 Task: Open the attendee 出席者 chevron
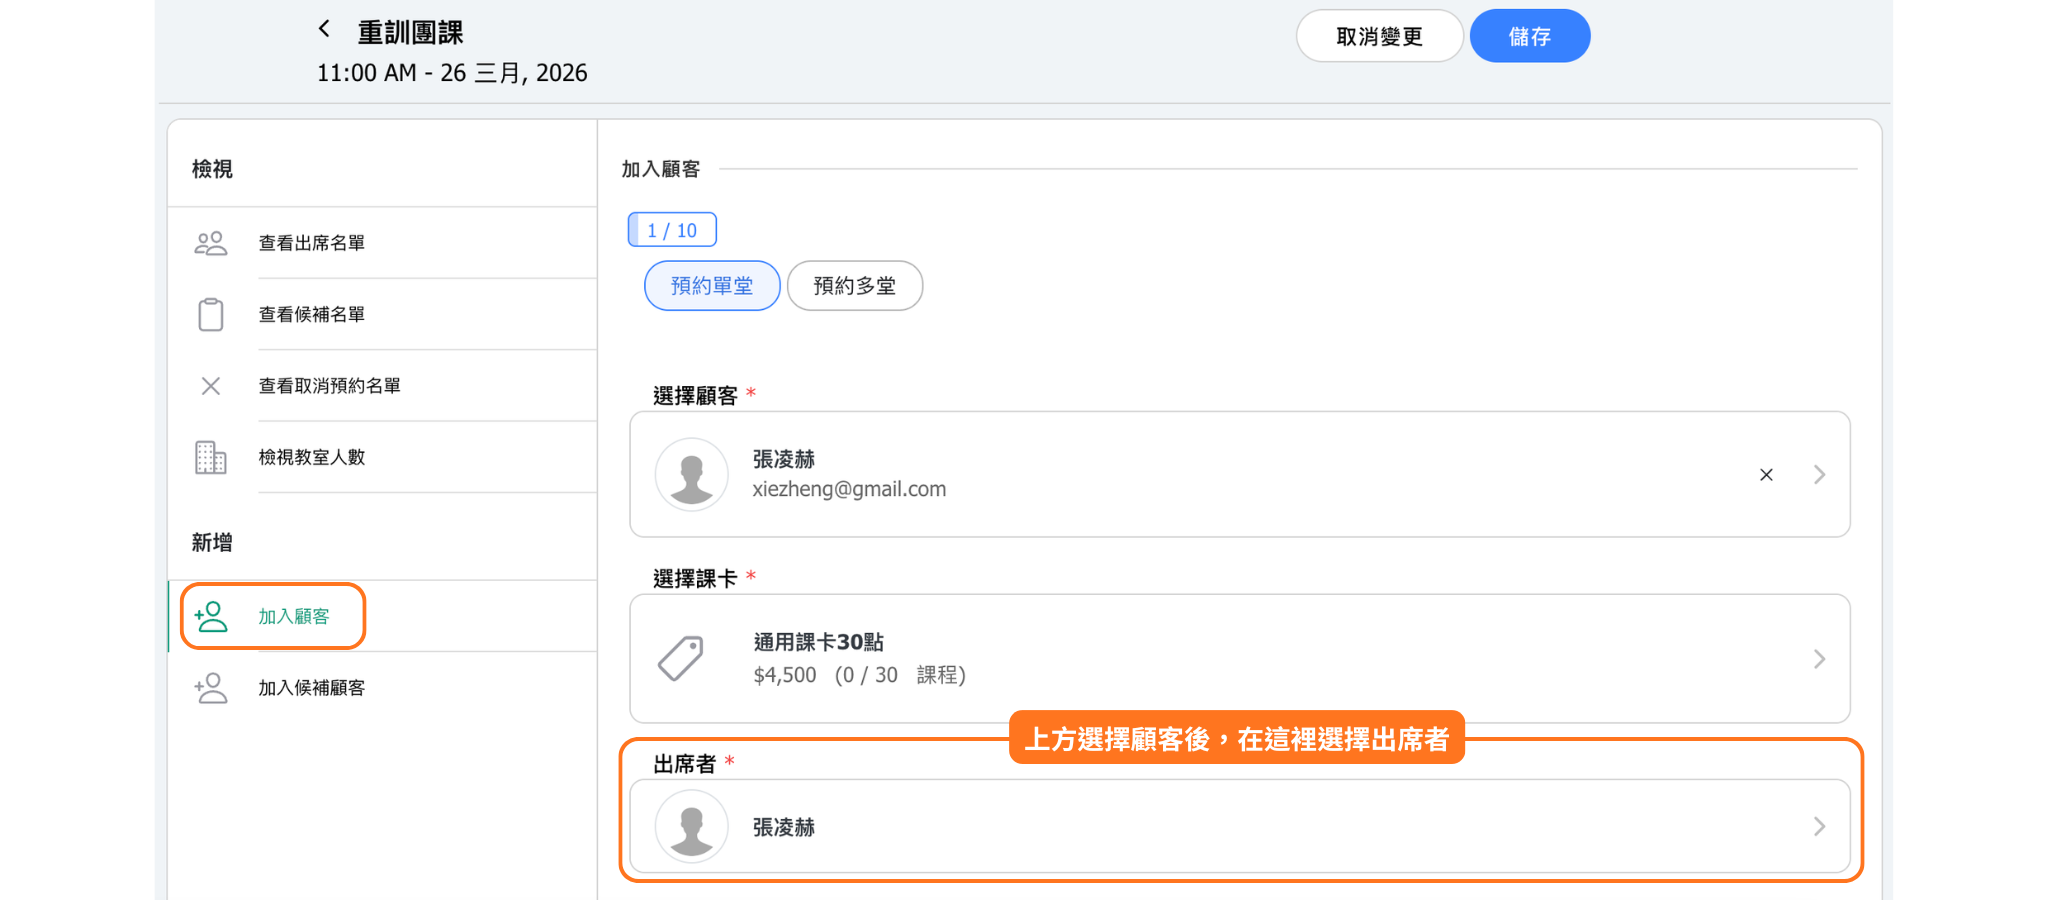click(1819, 827)
